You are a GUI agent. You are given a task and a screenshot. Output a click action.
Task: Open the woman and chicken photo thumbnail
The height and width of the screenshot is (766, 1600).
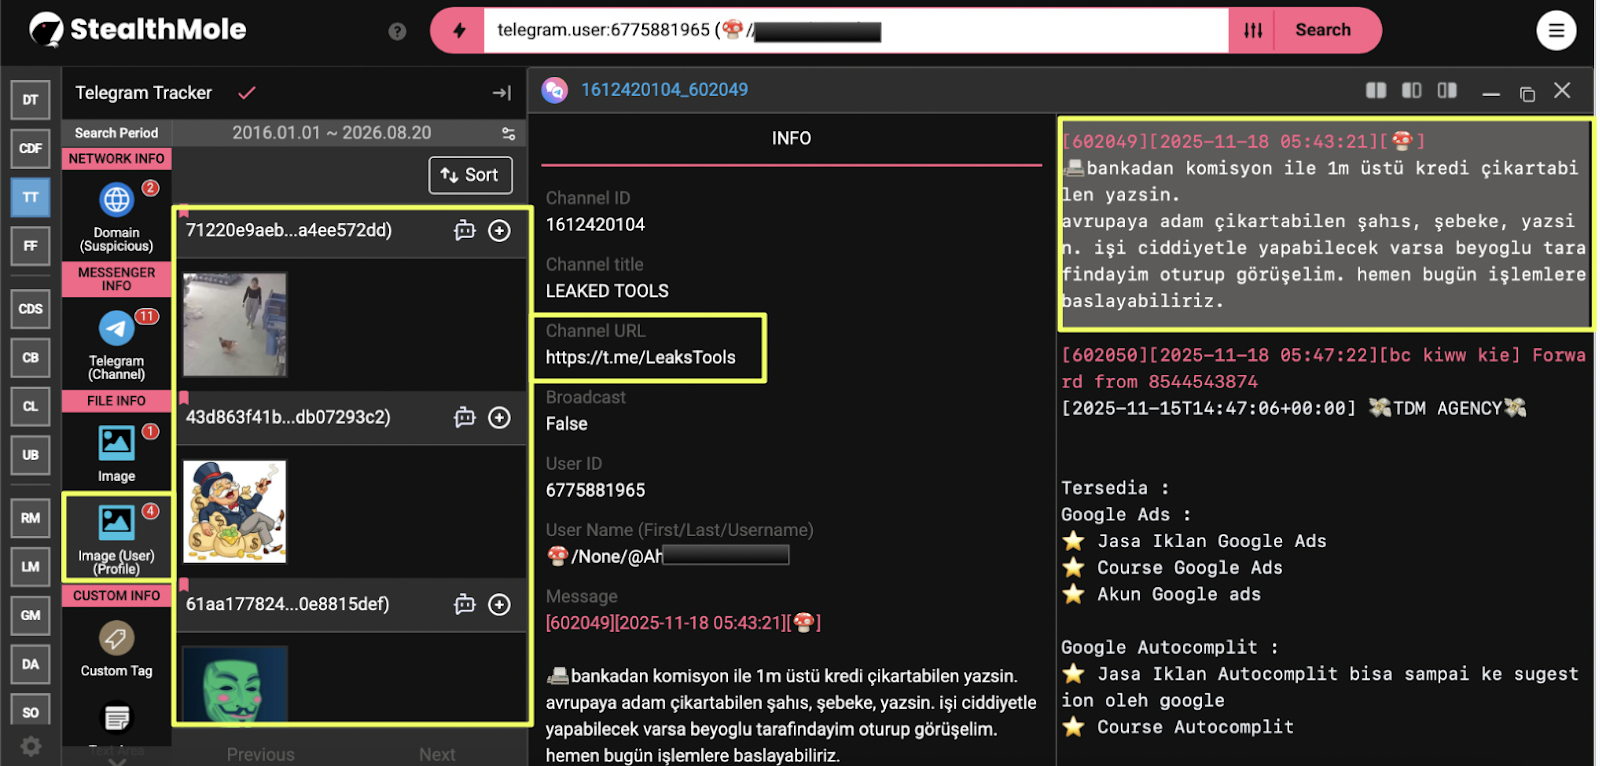[x=235, y=325]
